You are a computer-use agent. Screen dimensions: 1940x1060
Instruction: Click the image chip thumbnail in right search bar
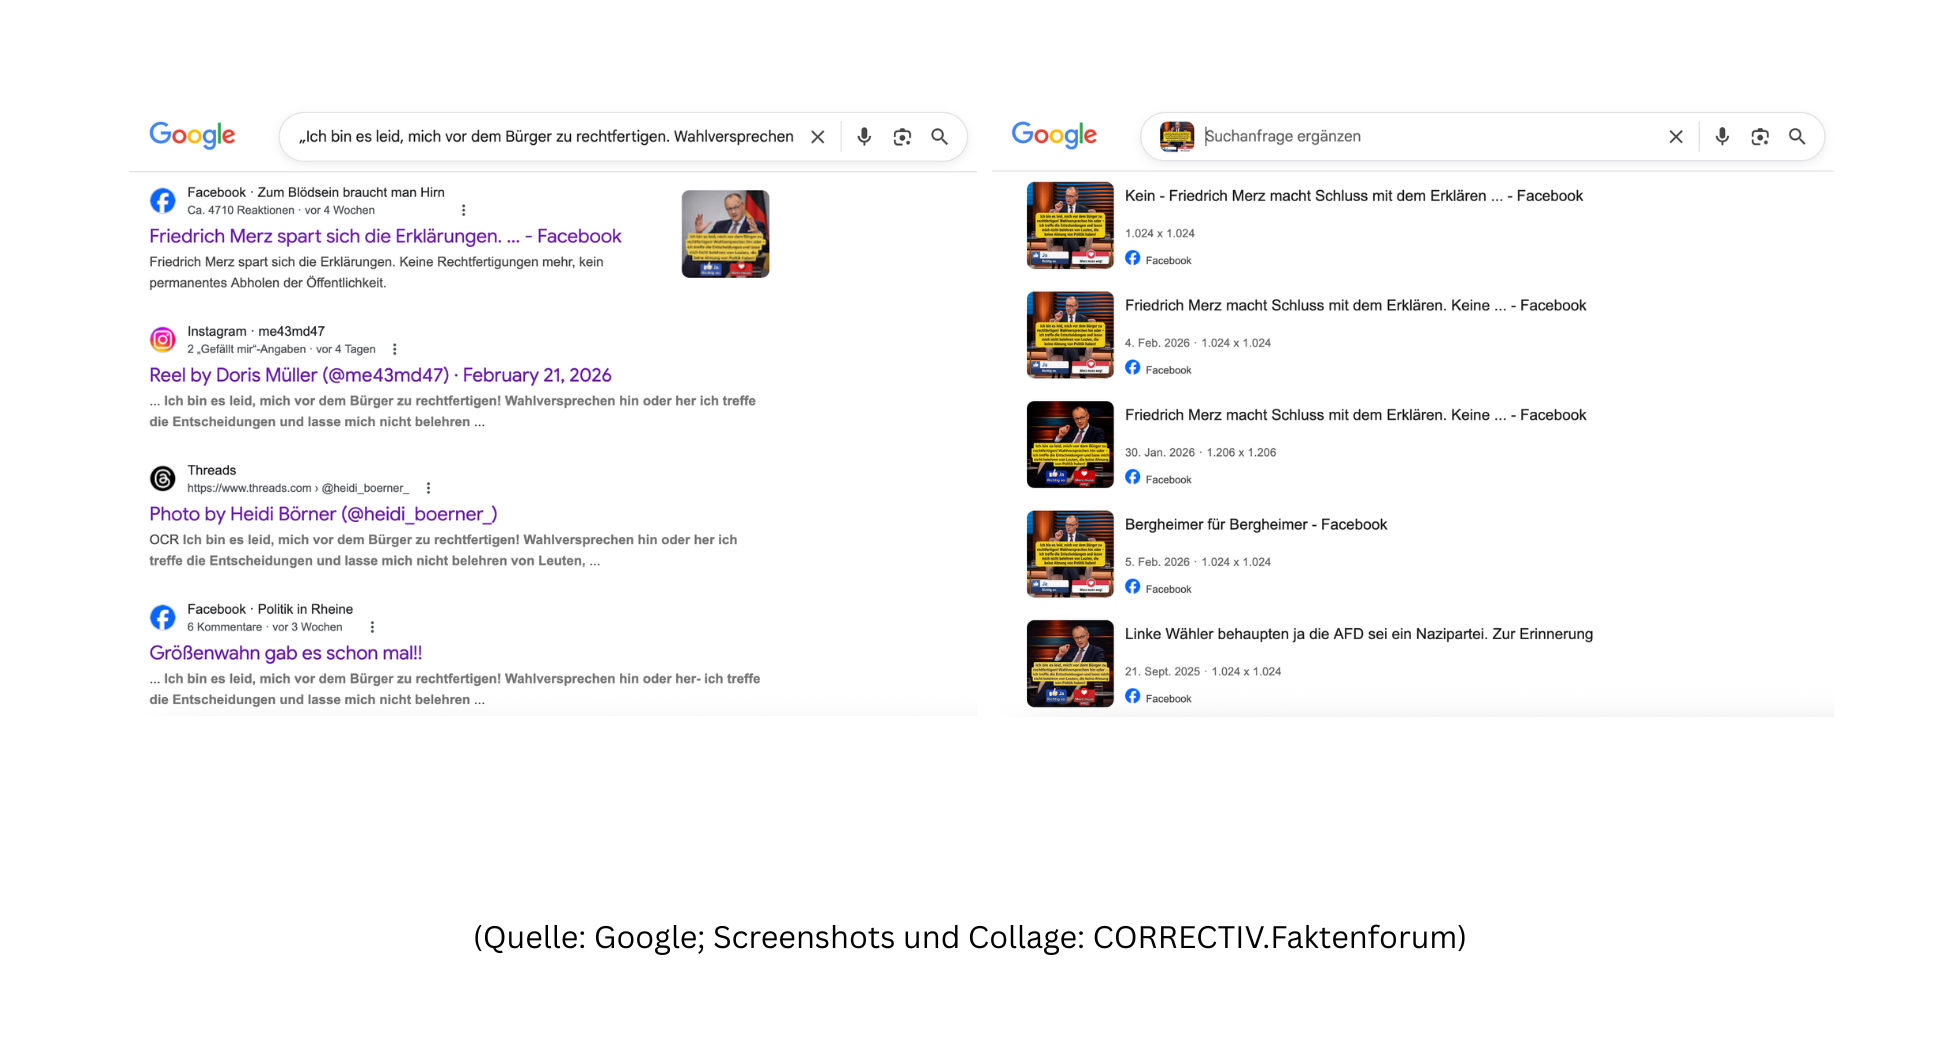[x=1177, y=137]
